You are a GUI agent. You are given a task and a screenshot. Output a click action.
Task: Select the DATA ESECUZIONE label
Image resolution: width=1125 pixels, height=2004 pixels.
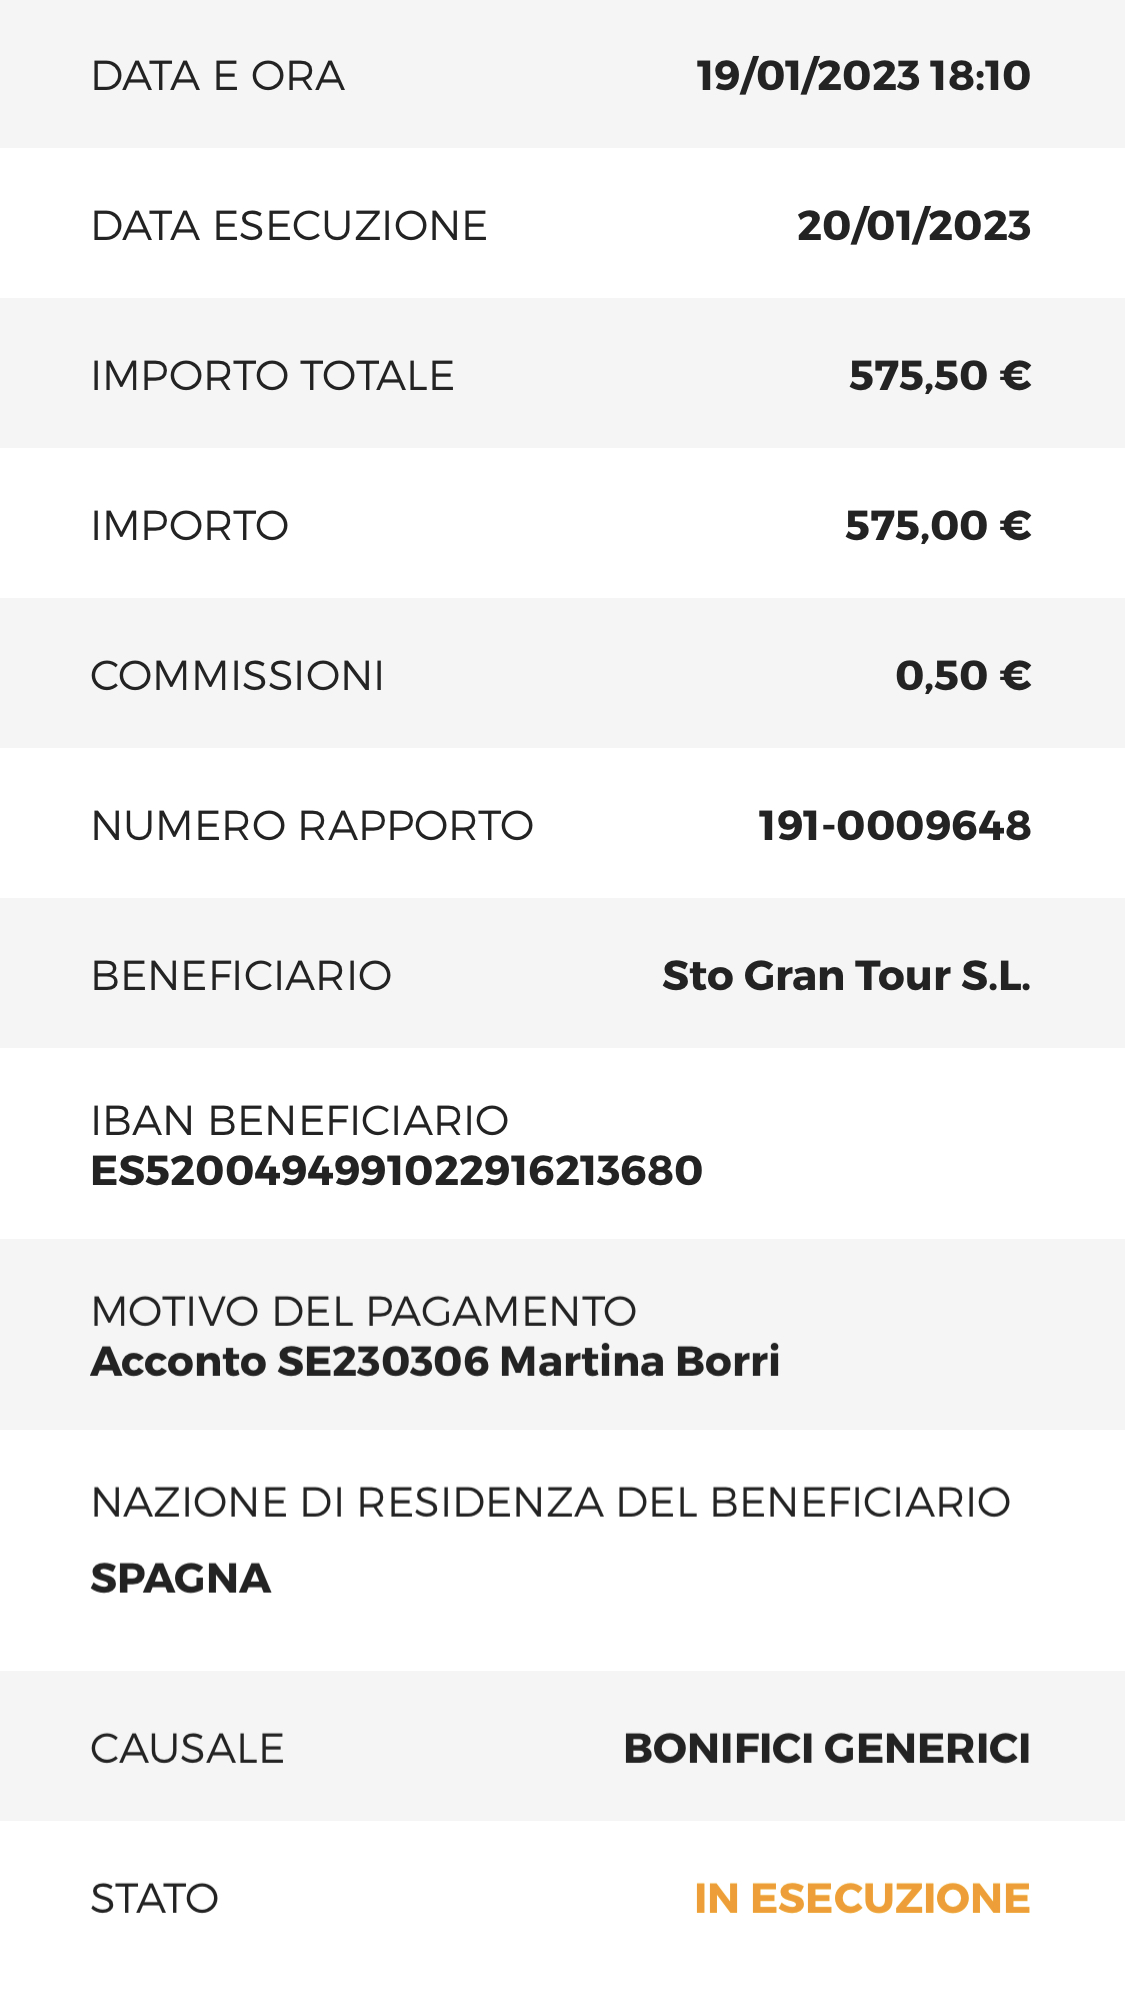[x=289, y=226]
